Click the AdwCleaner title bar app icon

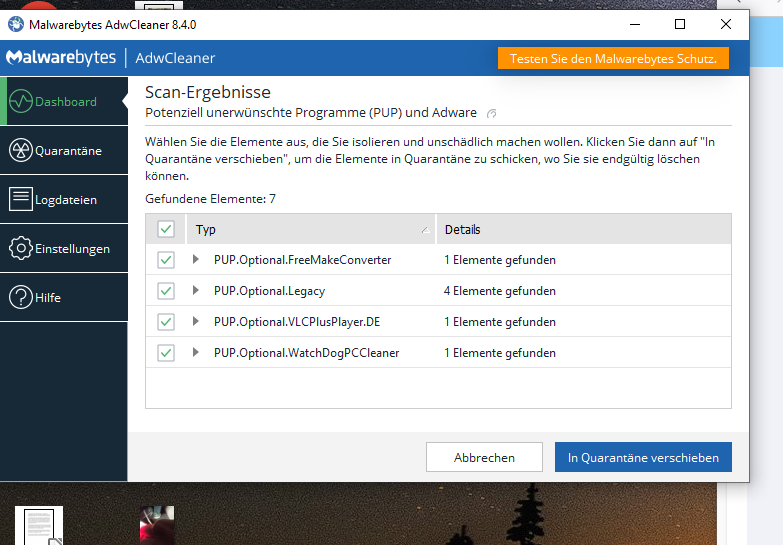16,24
